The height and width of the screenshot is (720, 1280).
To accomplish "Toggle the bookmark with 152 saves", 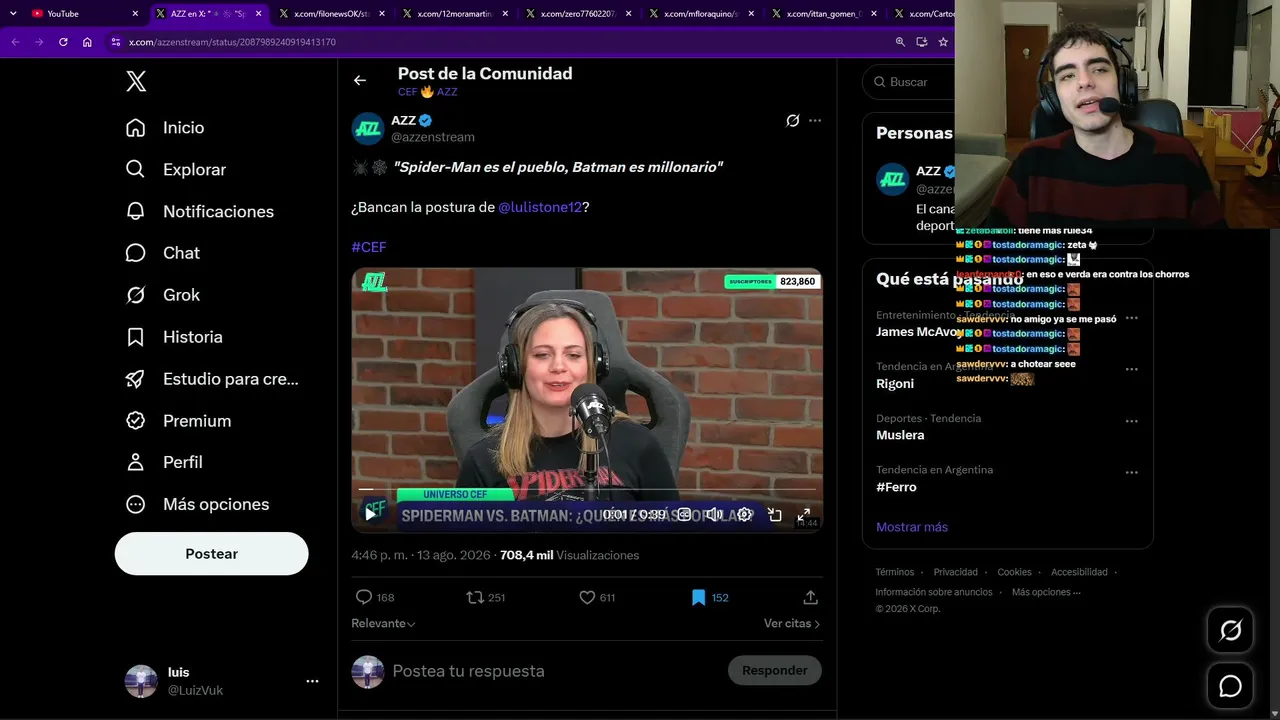I will (710, 597).
